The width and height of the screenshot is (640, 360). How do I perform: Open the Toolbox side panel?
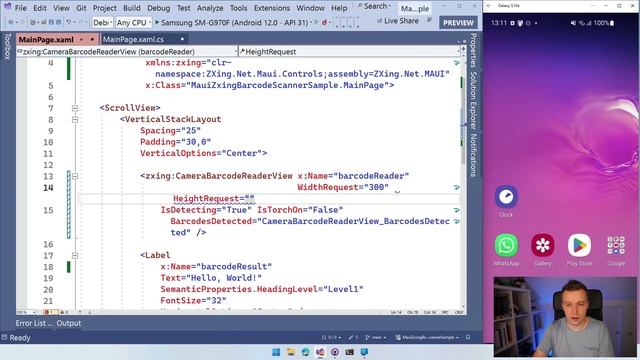(7, 47)
